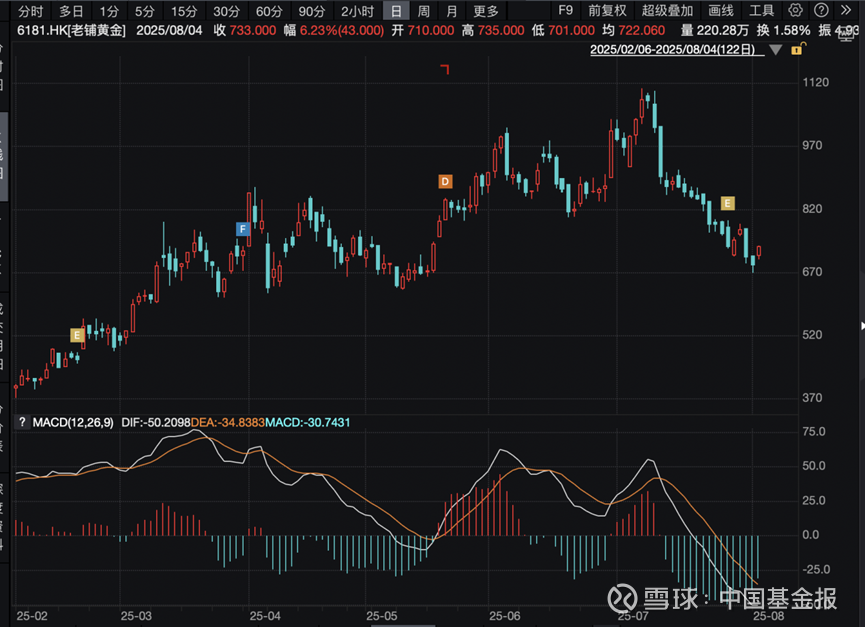Click the red high-point corner marker above the chart
Image resolution: width=865 pixels, height=627 pixels.
click(x=445, y=69)
